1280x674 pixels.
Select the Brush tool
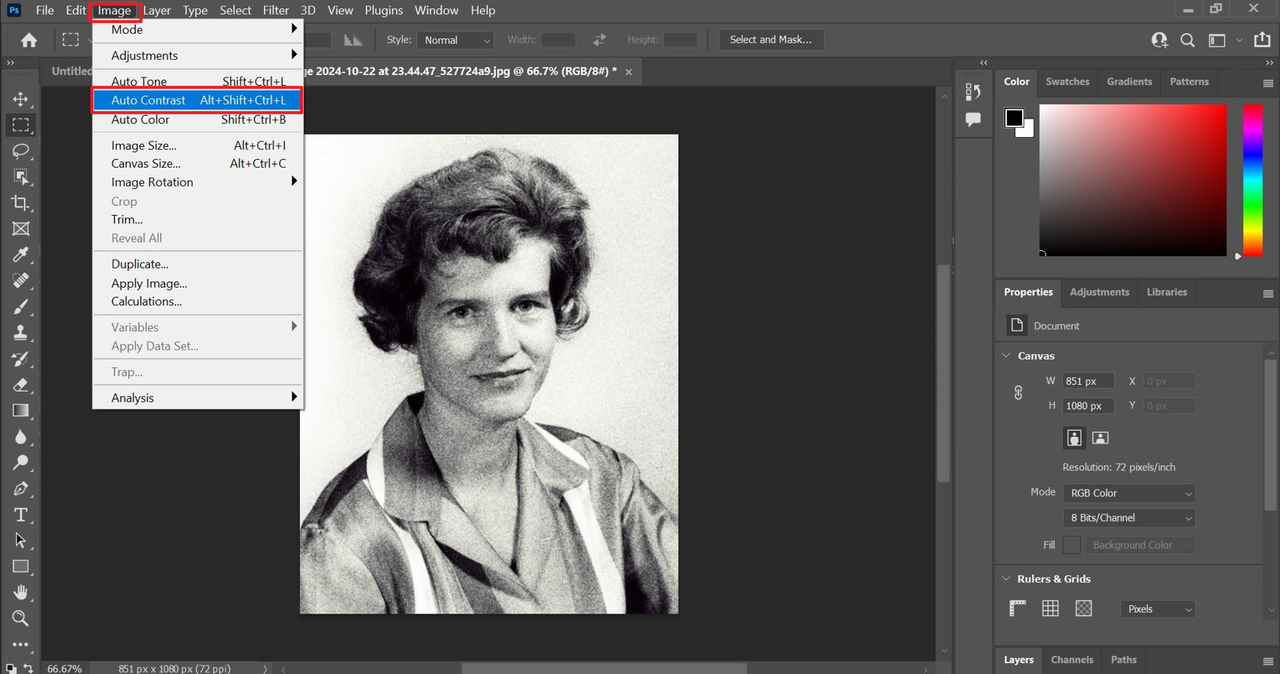(x=20, y=307)
